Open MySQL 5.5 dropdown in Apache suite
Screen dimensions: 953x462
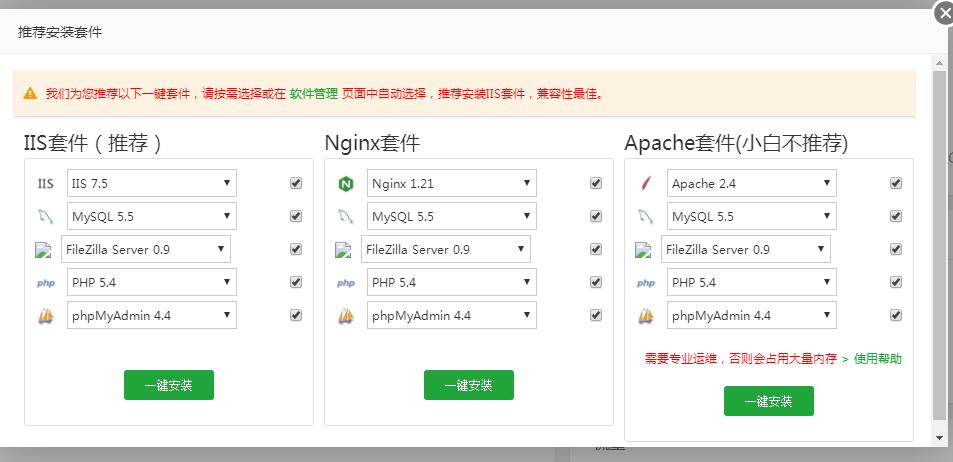[752, 216]
